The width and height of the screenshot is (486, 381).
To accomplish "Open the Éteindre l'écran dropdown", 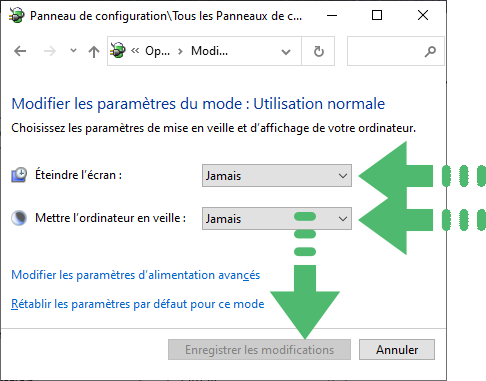I will pos(277,175).
